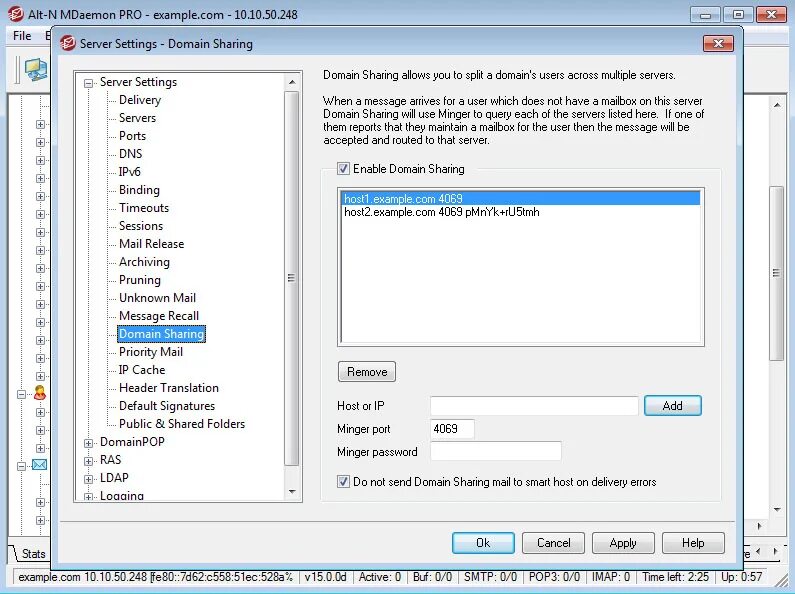Click the POP3: 0/0 status bar entry
Screen dimensions: 795x594
click(x=554, y=577)
